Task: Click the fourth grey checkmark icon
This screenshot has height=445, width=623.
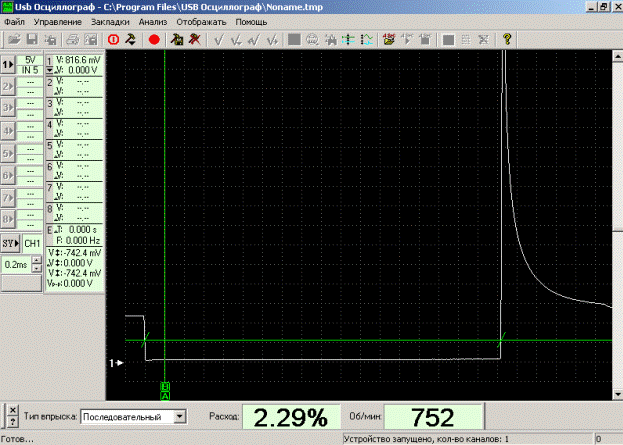Action: pos(272,39)
